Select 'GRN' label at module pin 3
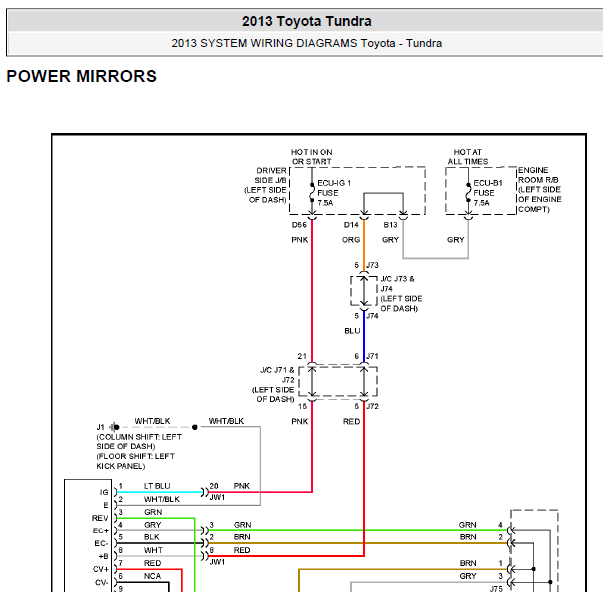 153,512
